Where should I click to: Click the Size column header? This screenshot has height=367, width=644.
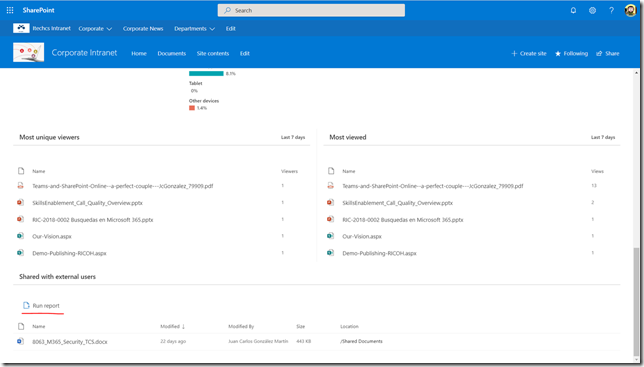[301, 326]
